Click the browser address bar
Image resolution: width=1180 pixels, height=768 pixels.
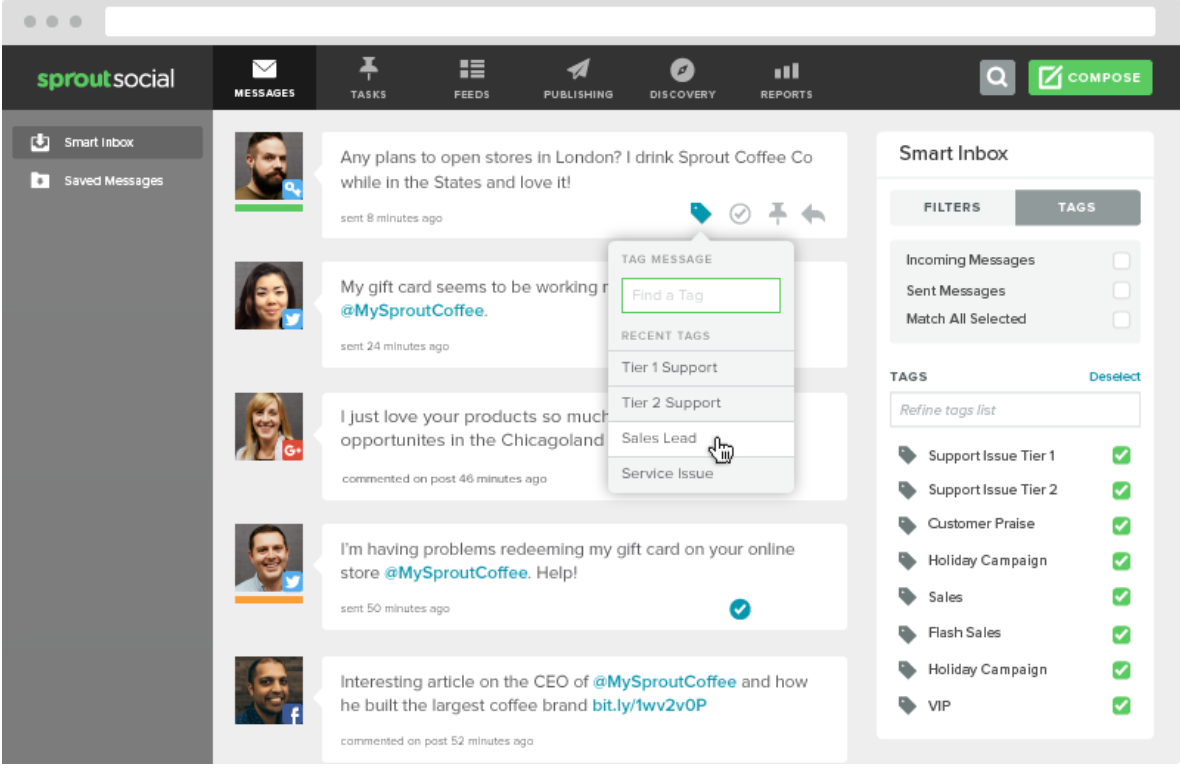click(x=630, y=22)
